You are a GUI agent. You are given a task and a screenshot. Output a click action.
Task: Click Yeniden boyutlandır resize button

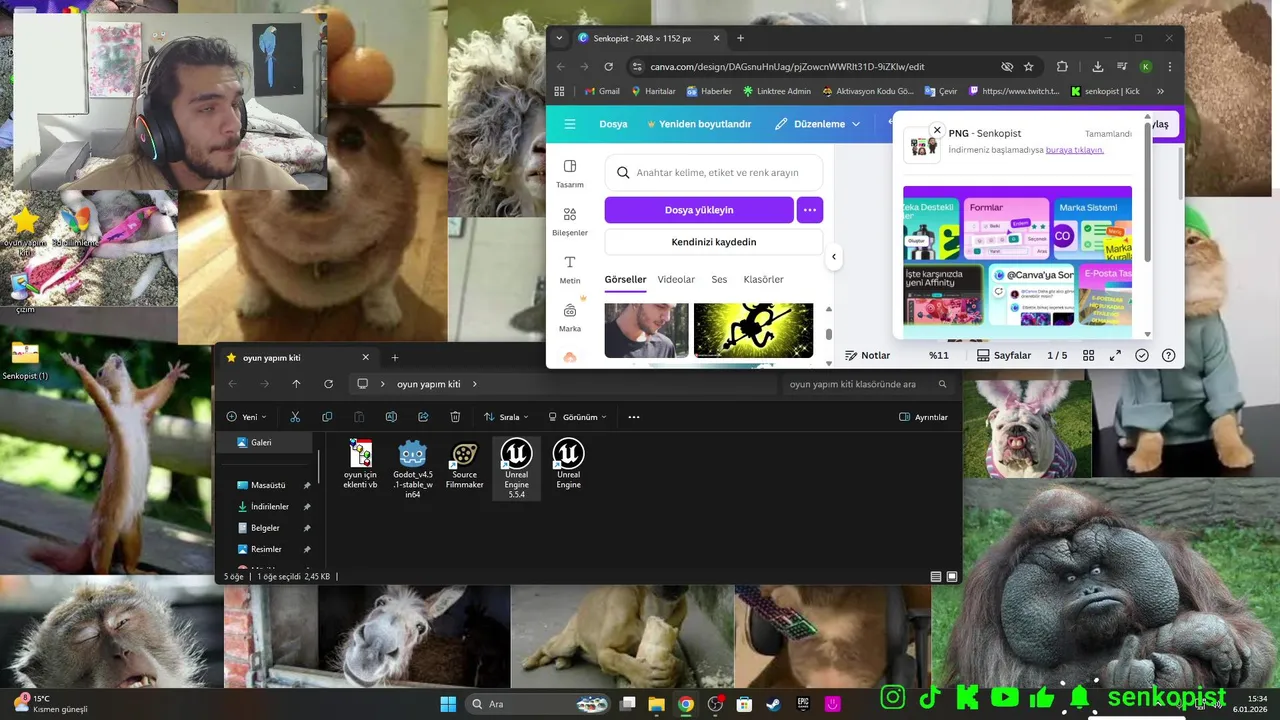pyautogui.click(x=699, y=124)
